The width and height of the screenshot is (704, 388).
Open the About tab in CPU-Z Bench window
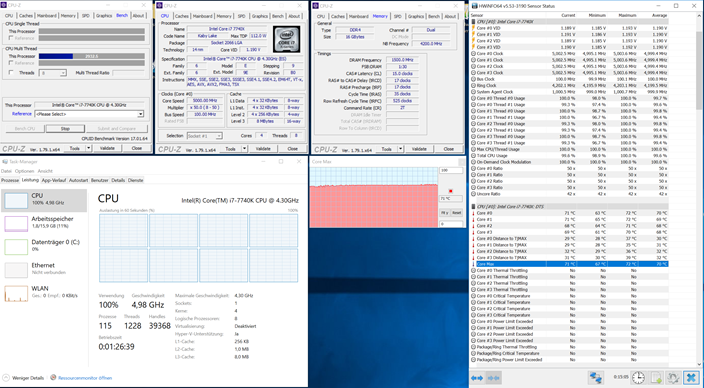(x=138, y=16)
